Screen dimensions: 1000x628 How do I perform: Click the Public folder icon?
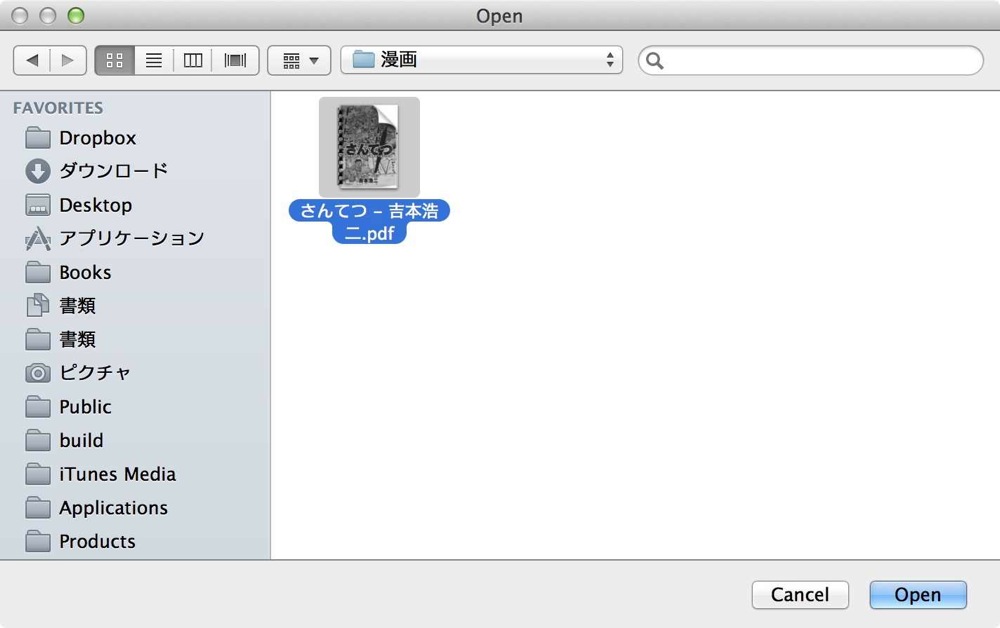coord(38,407)
